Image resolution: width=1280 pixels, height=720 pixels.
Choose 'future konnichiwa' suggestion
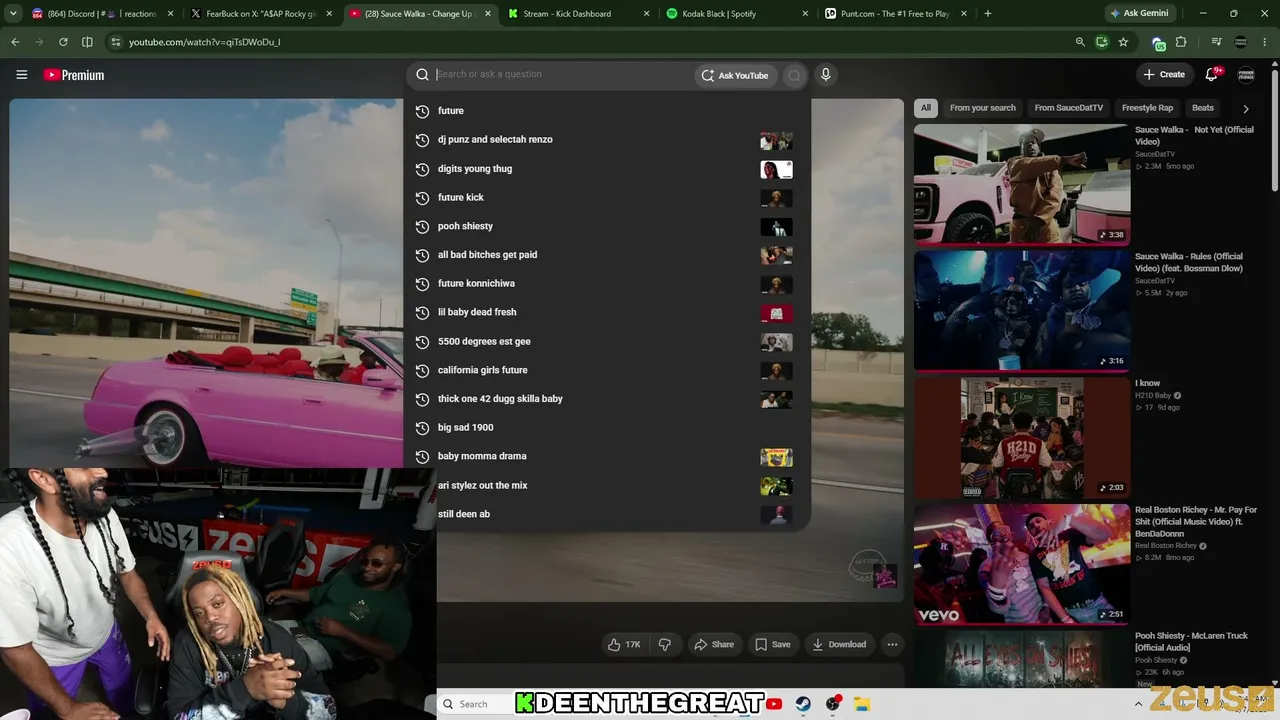[x=607, y=284]
